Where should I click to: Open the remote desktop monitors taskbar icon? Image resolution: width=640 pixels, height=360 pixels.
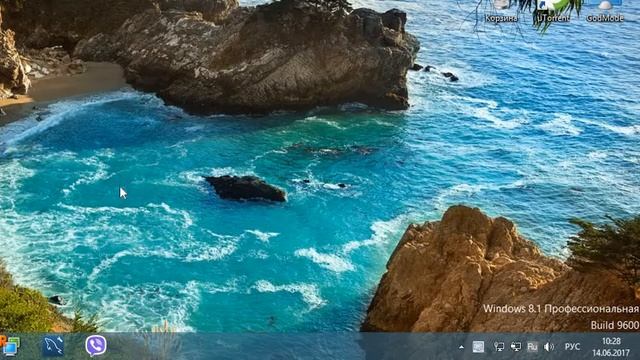pos(10,346)
